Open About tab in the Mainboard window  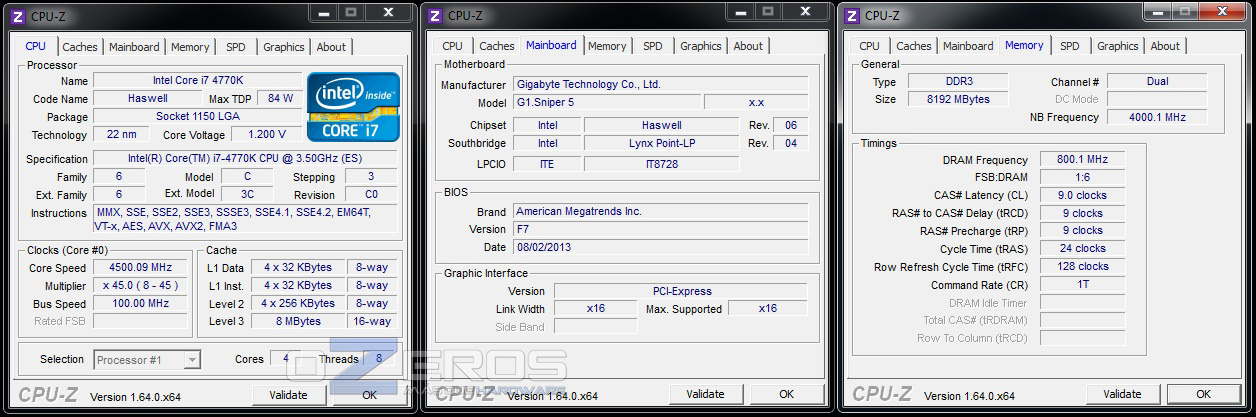click(x=748, y=46)
